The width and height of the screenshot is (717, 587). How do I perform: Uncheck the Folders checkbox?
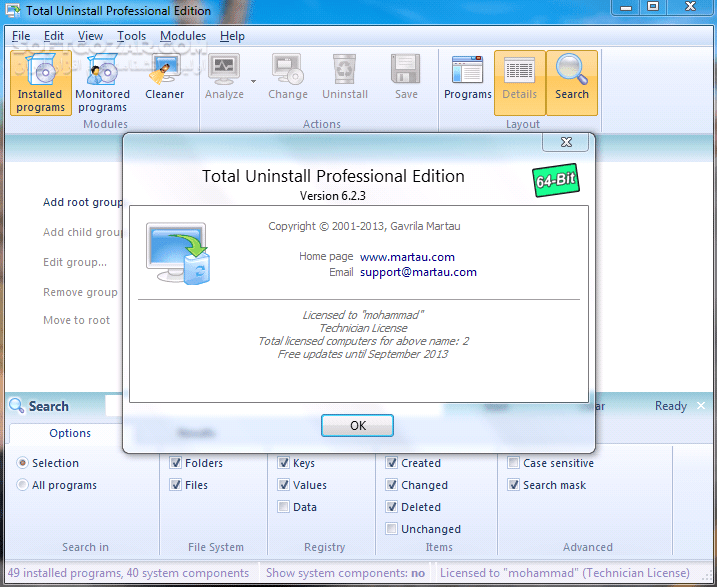[x=176, y=463]
